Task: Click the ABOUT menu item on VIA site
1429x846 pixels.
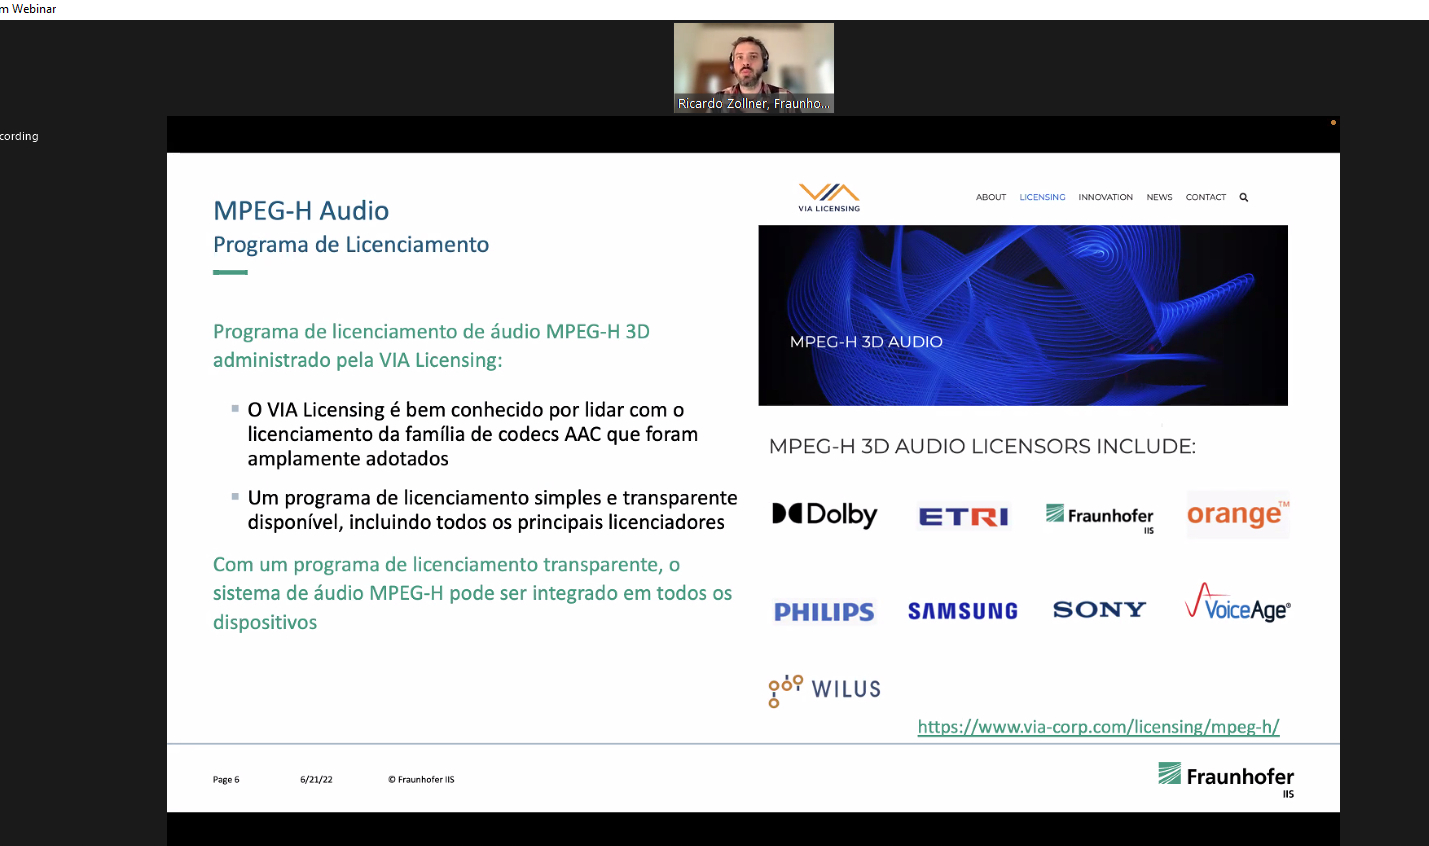Action: click(x=991, y=197)
